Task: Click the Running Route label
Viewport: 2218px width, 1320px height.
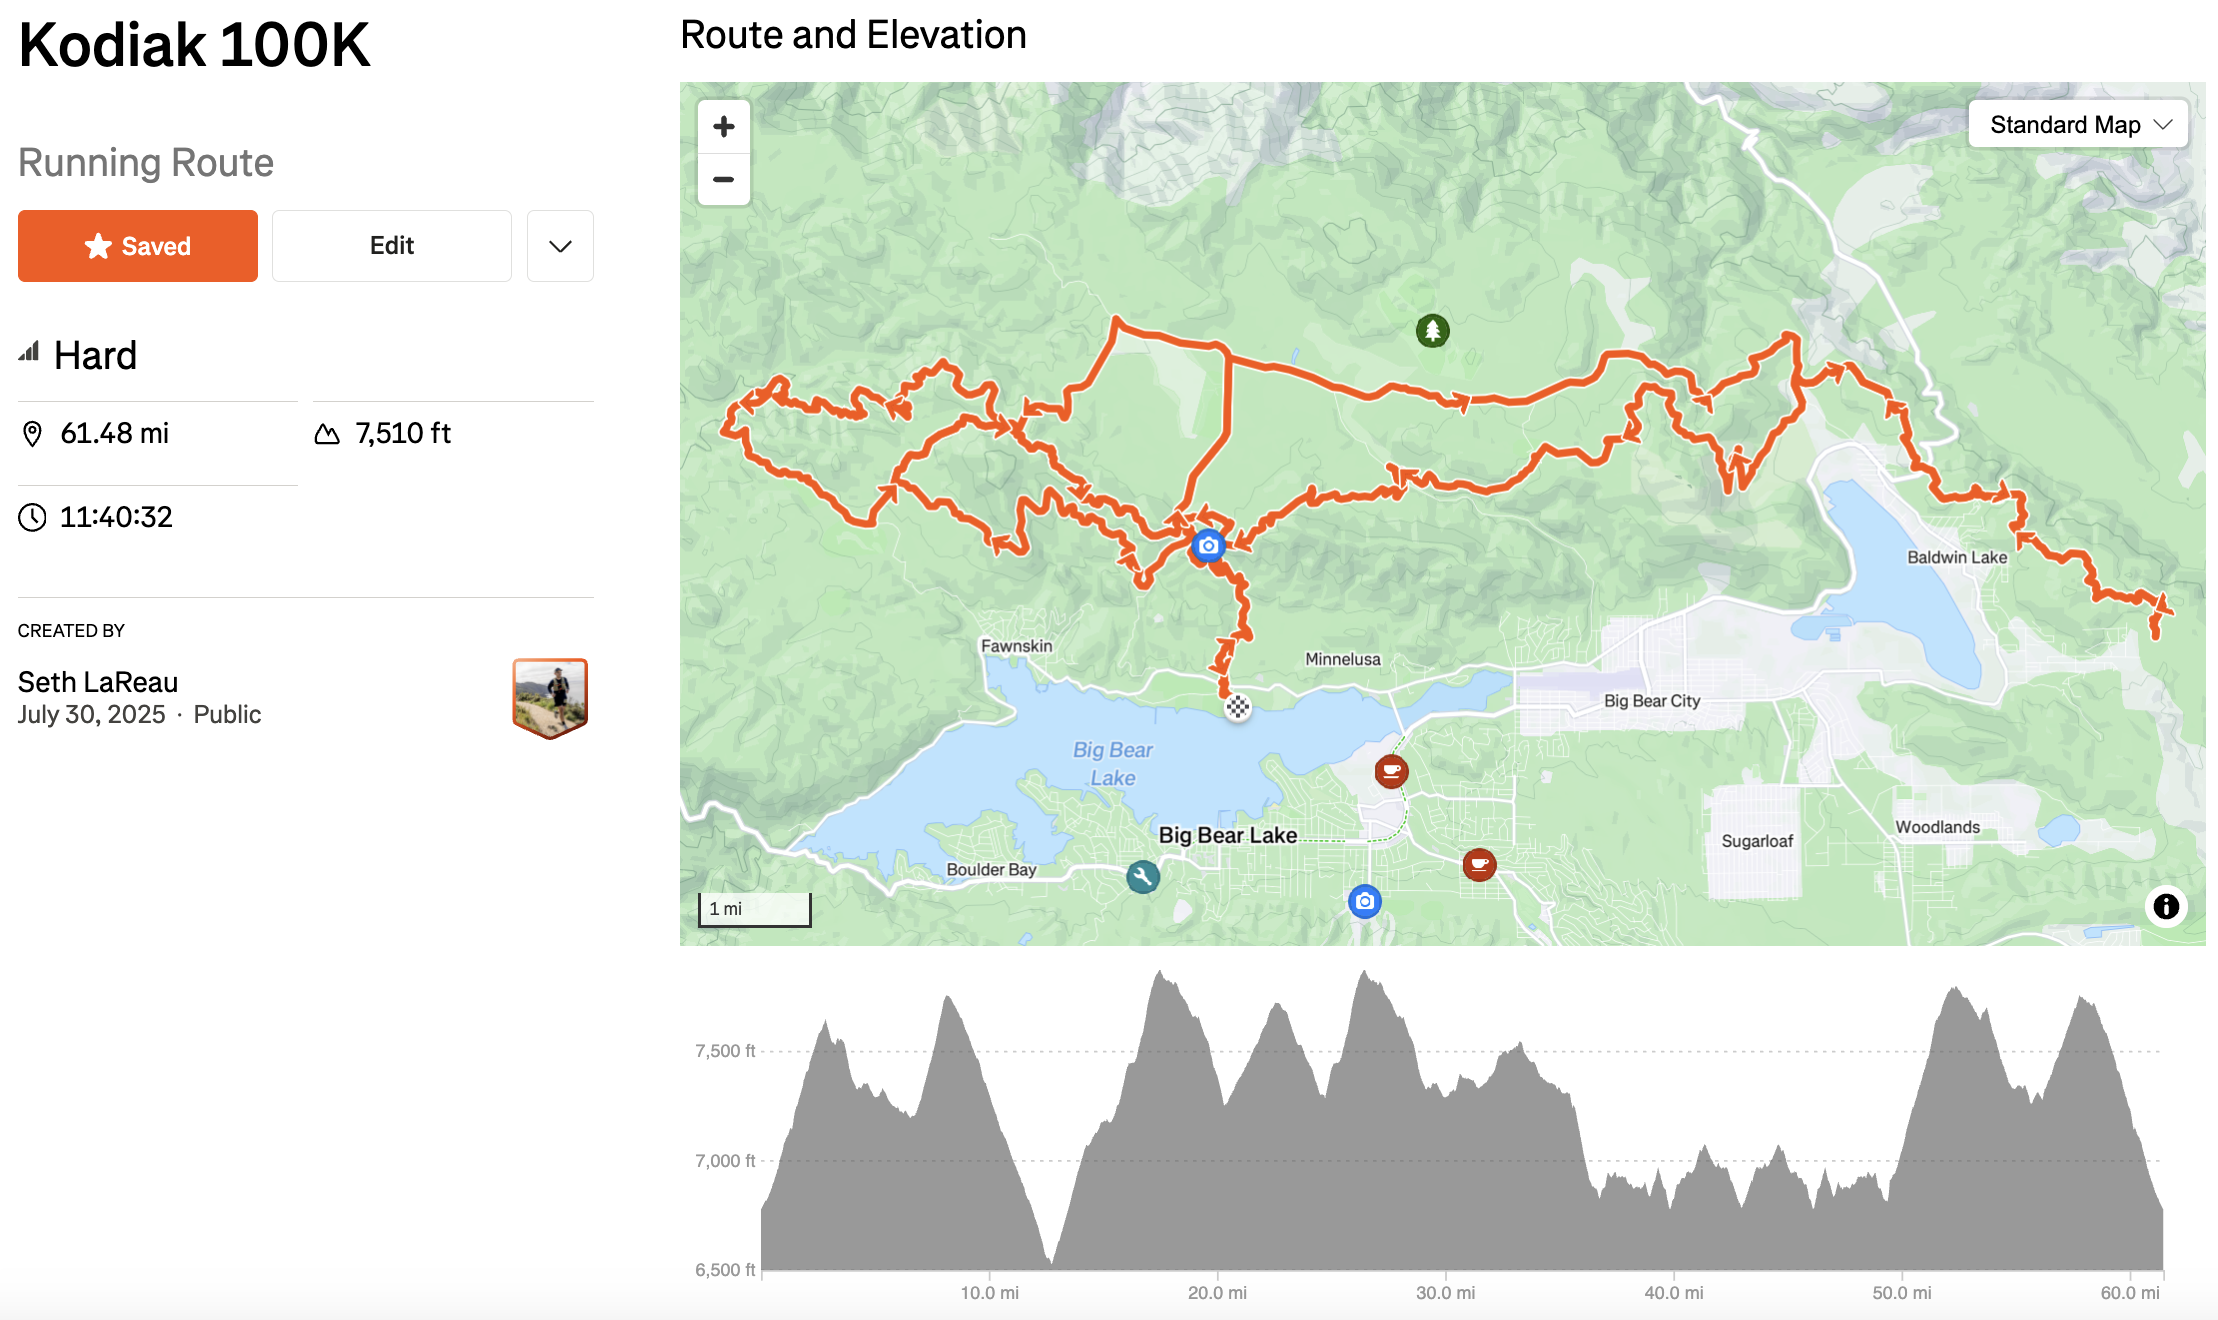Action: [146, 162]
